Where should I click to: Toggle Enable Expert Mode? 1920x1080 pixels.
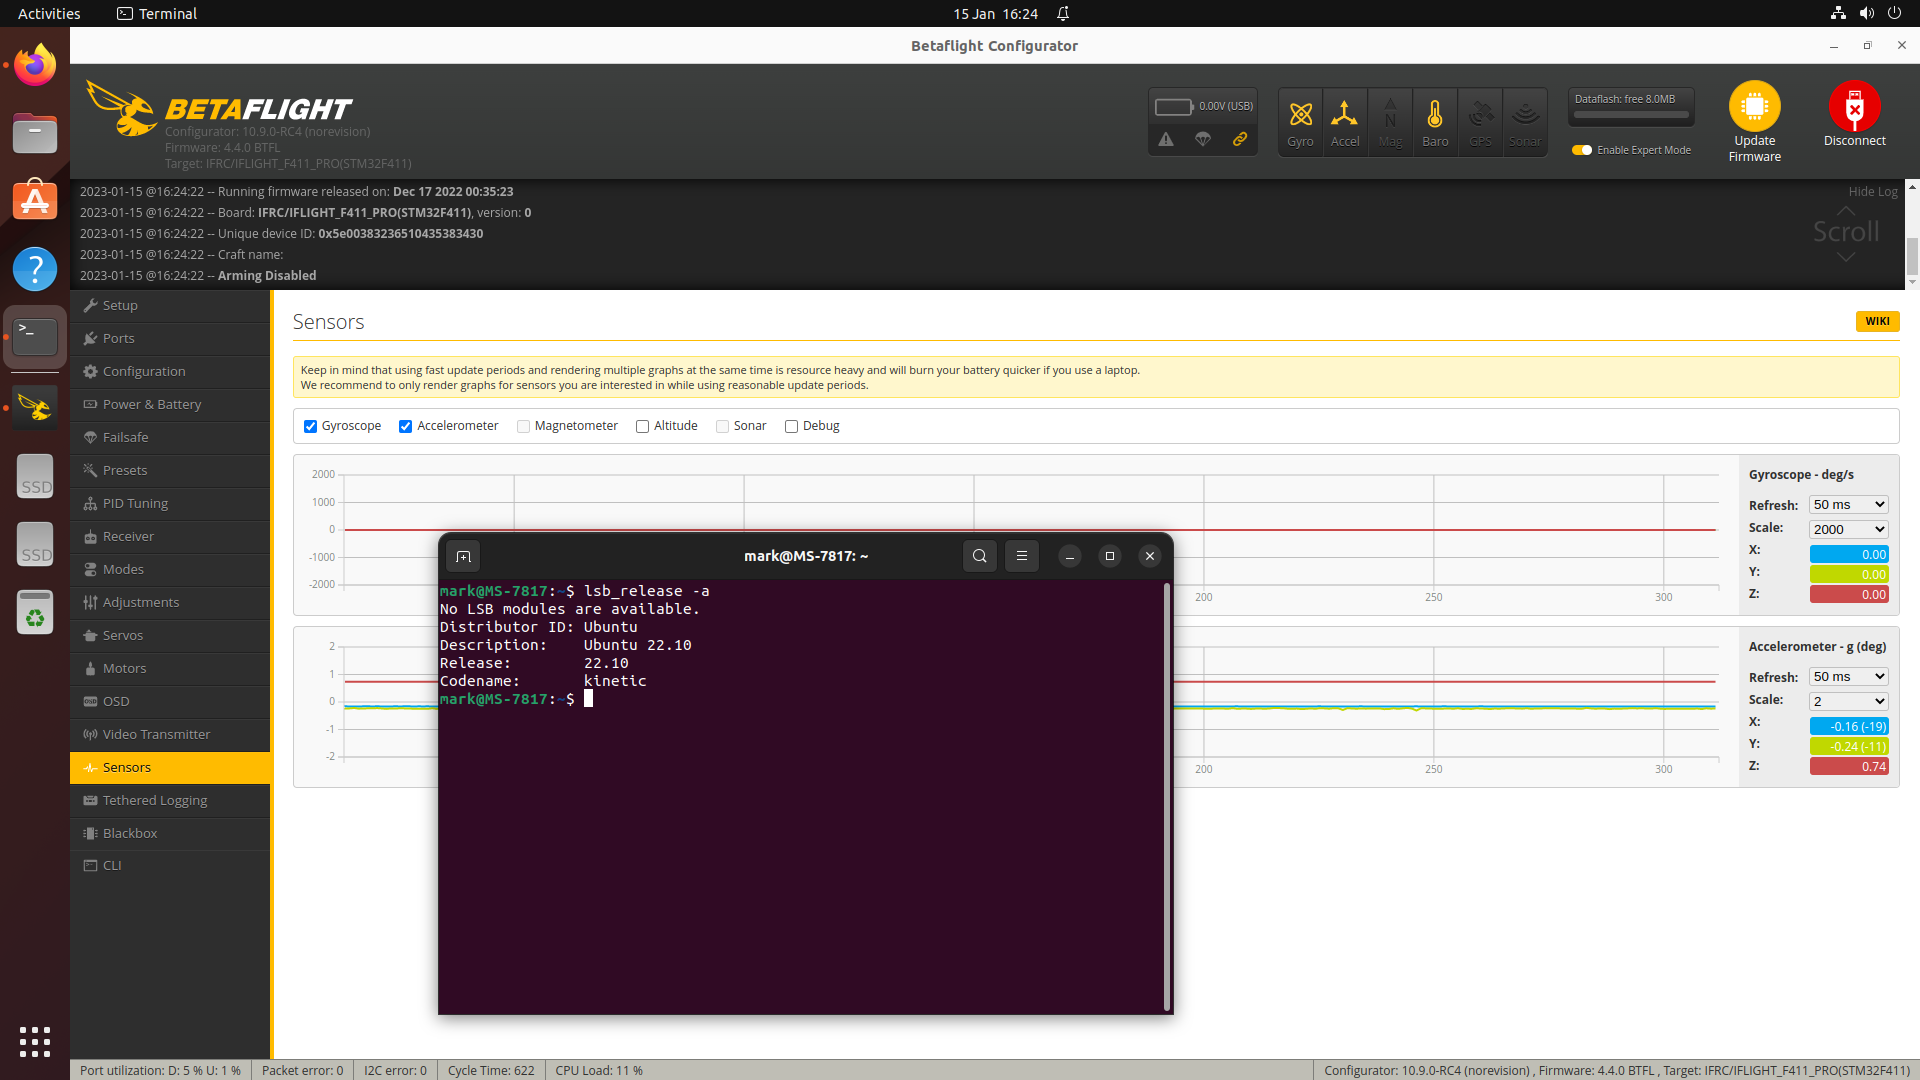click(x=1582, y=150)
